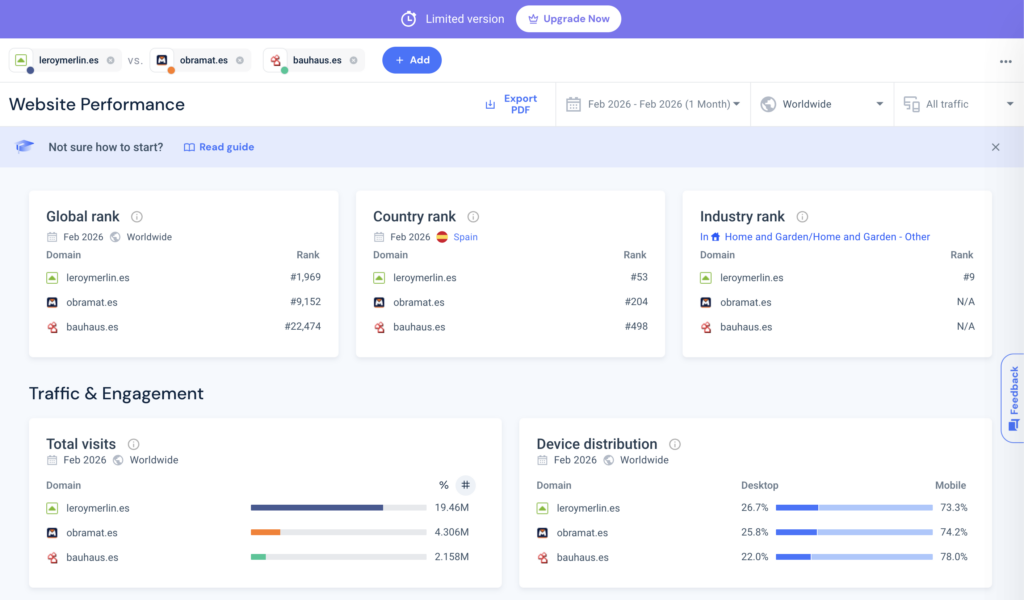Click the Country rank info icon

click(x=473, y=216)
